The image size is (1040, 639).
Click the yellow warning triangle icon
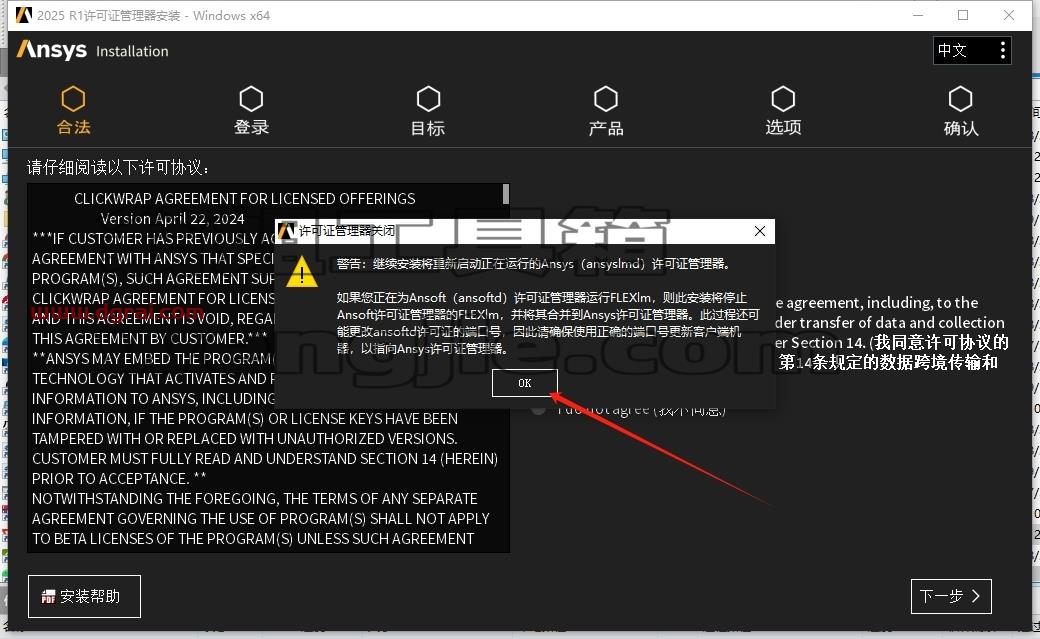click(302, 271)
